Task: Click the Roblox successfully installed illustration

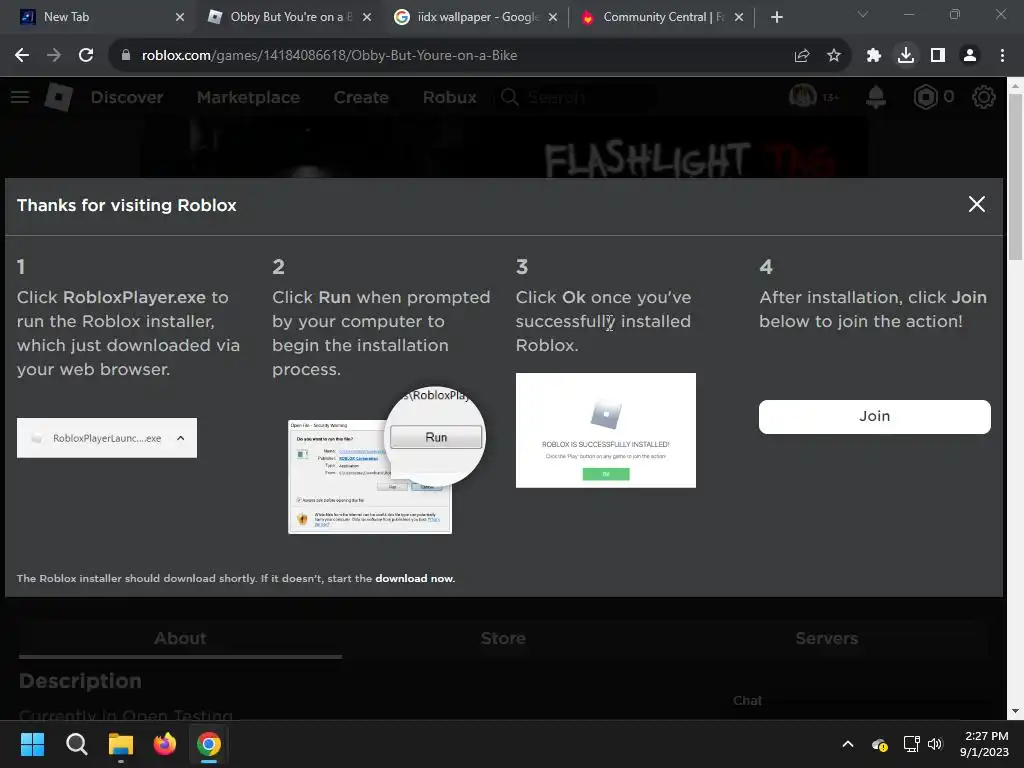Action: tap(605, 430)
